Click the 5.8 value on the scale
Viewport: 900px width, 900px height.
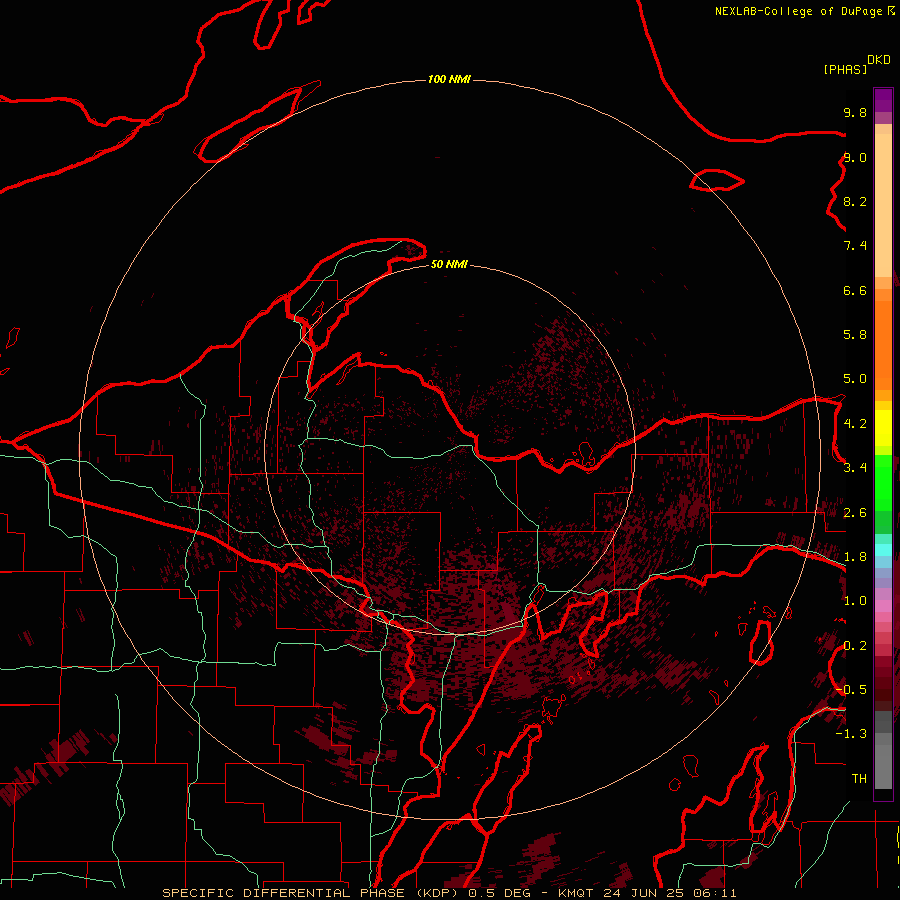855,335
